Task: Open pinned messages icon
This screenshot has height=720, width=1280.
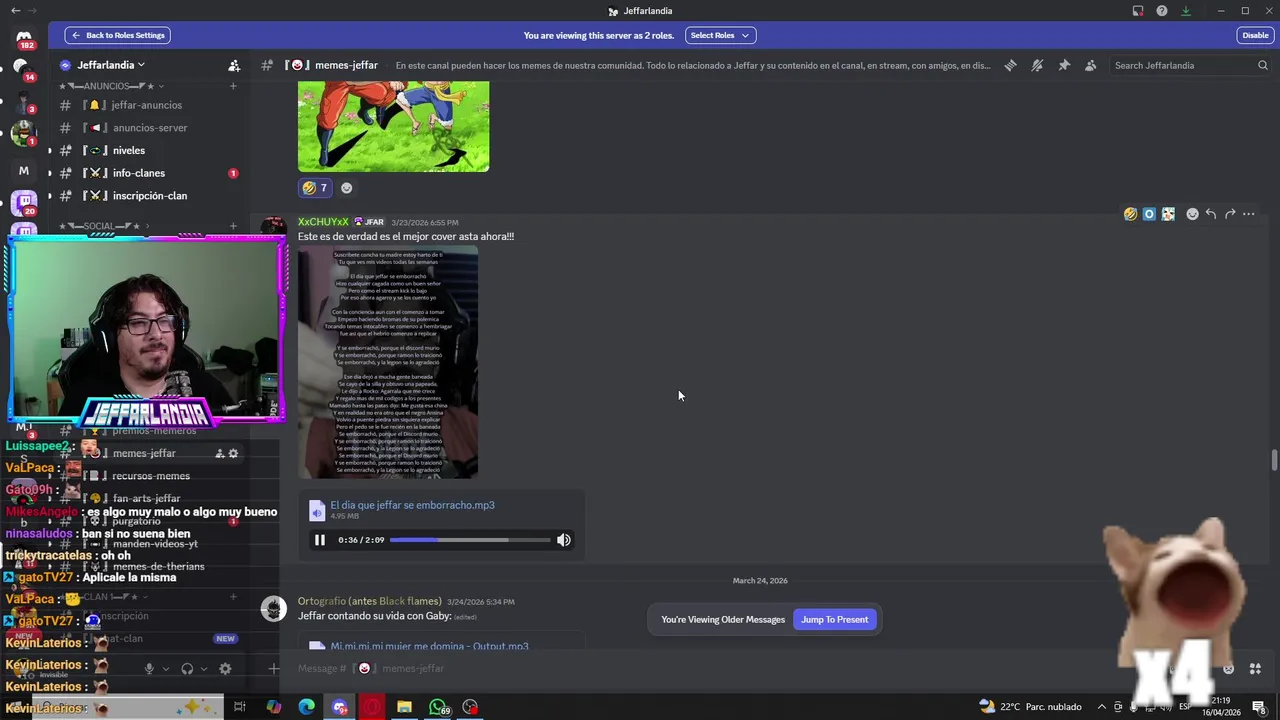Action: point(1064,65)
